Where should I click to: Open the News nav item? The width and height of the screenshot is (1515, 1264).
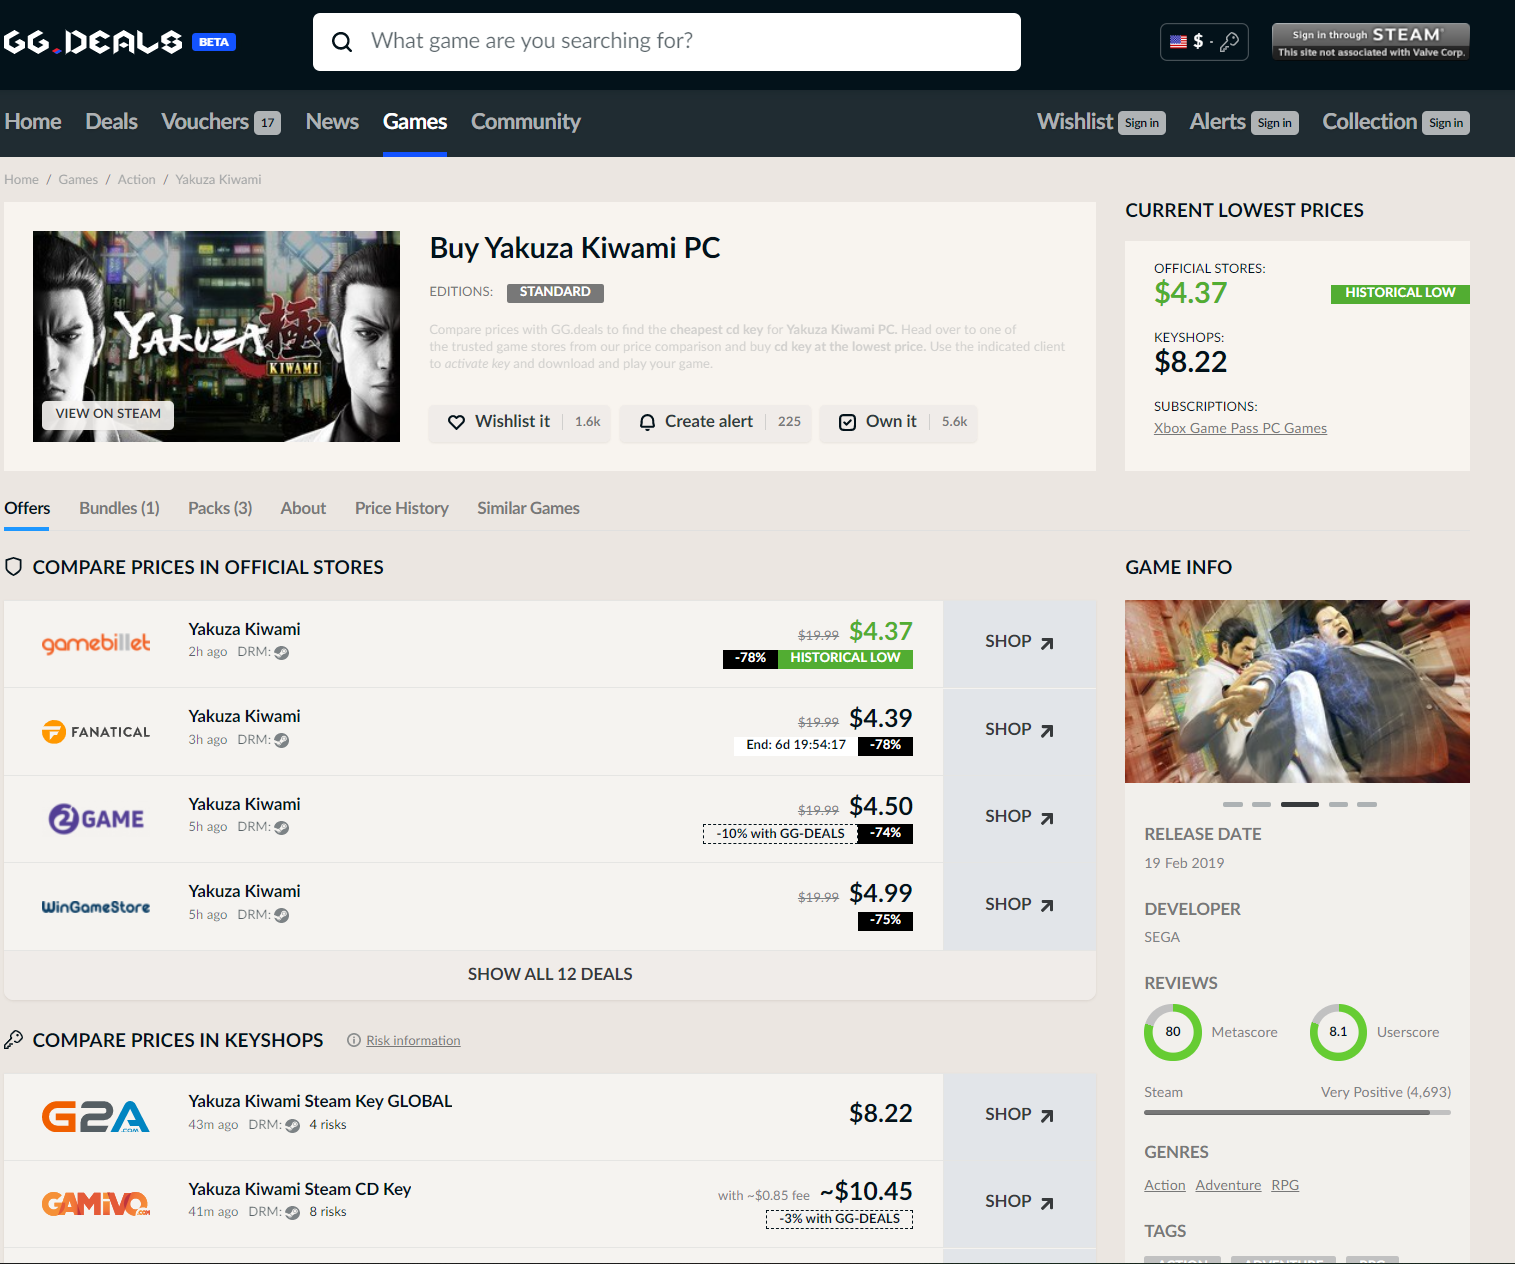tap(332, 122)
